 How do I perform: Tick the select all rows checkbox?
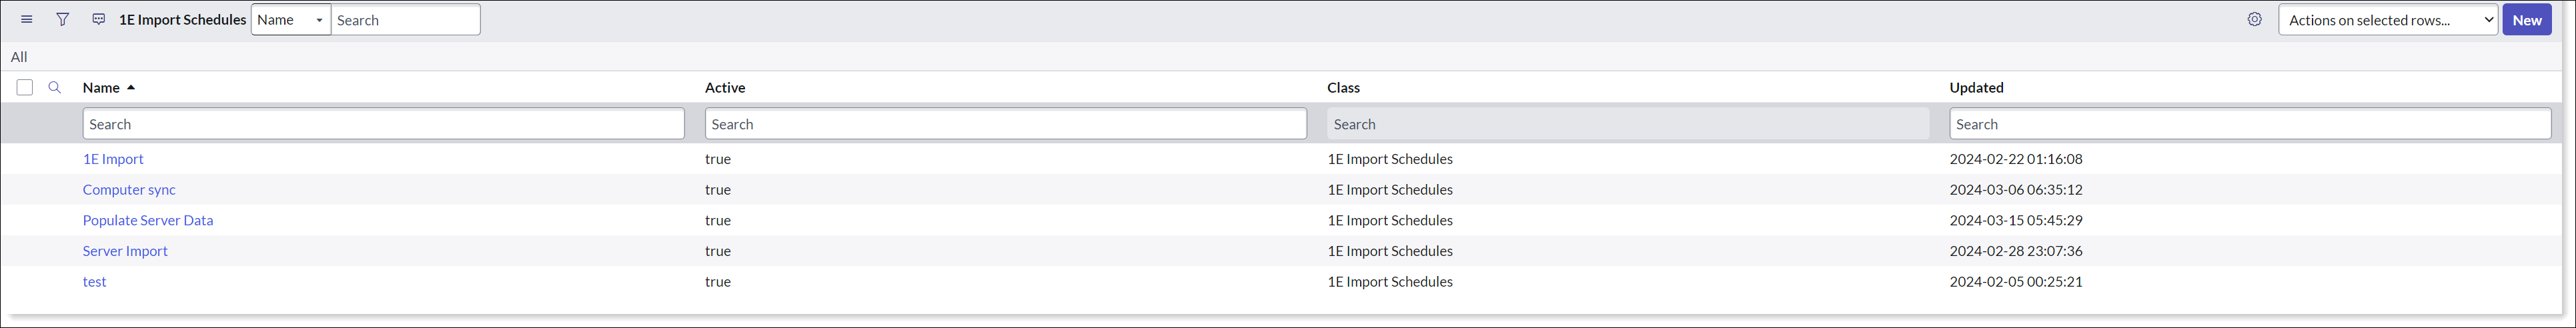[25, 88]
